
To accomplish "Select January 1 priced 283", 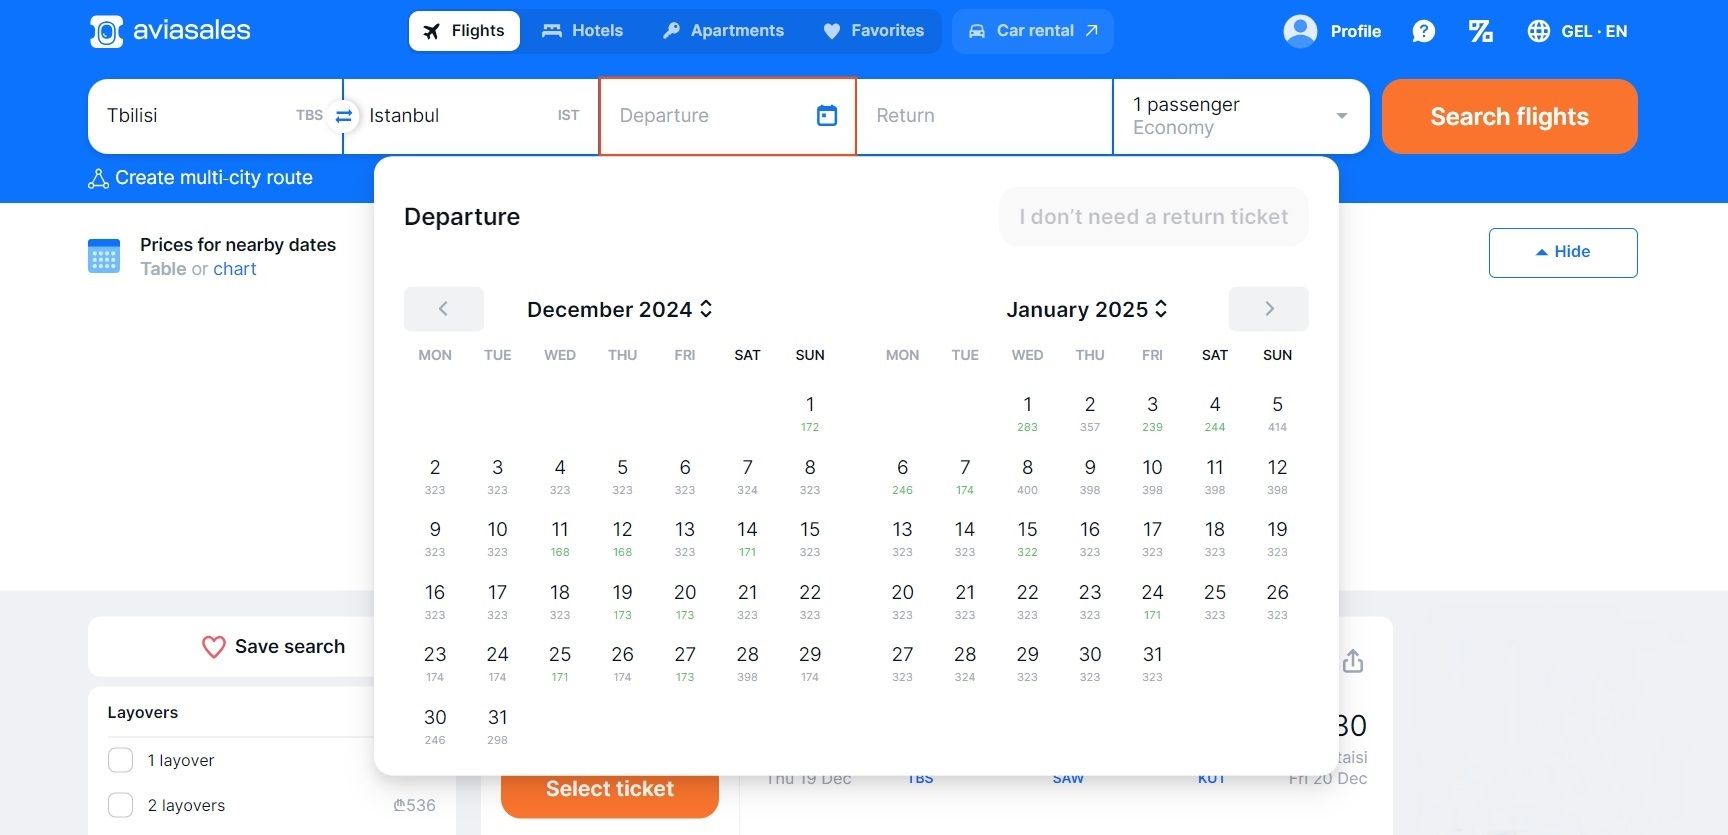I will coord(1027,413).
